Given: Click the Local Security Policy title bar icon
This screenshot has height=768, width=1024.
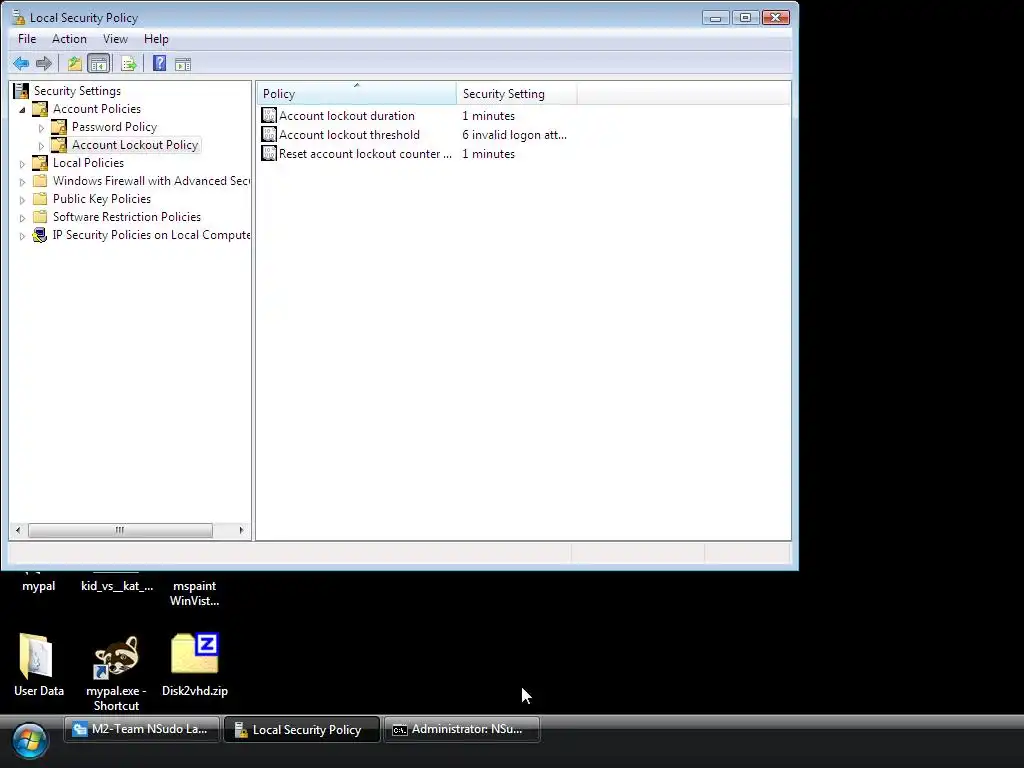Looking at the screenshot, I should tap(18, 18).
